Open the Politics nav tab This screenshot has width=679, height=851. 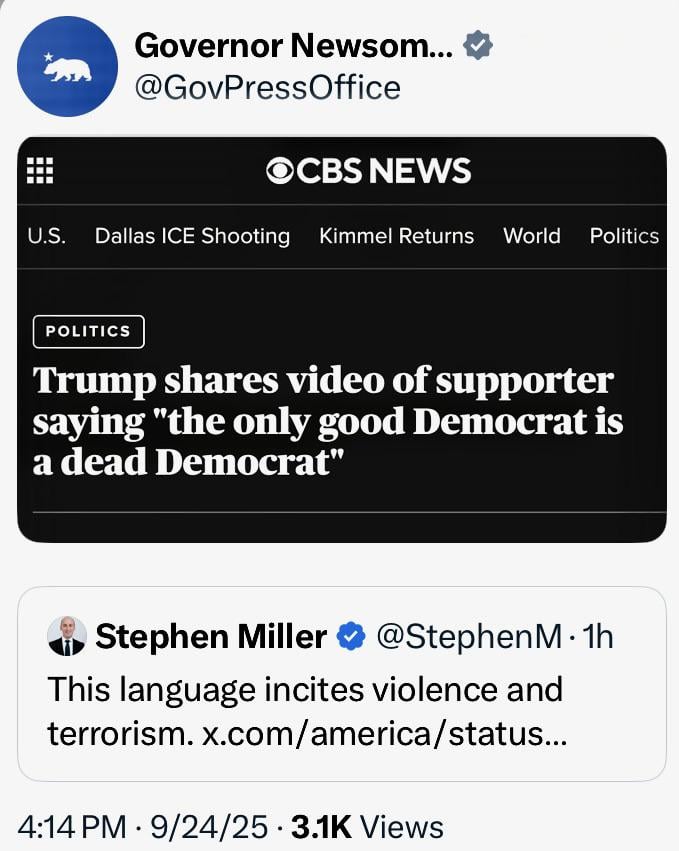pyautogui.click(x=624, y=236)
